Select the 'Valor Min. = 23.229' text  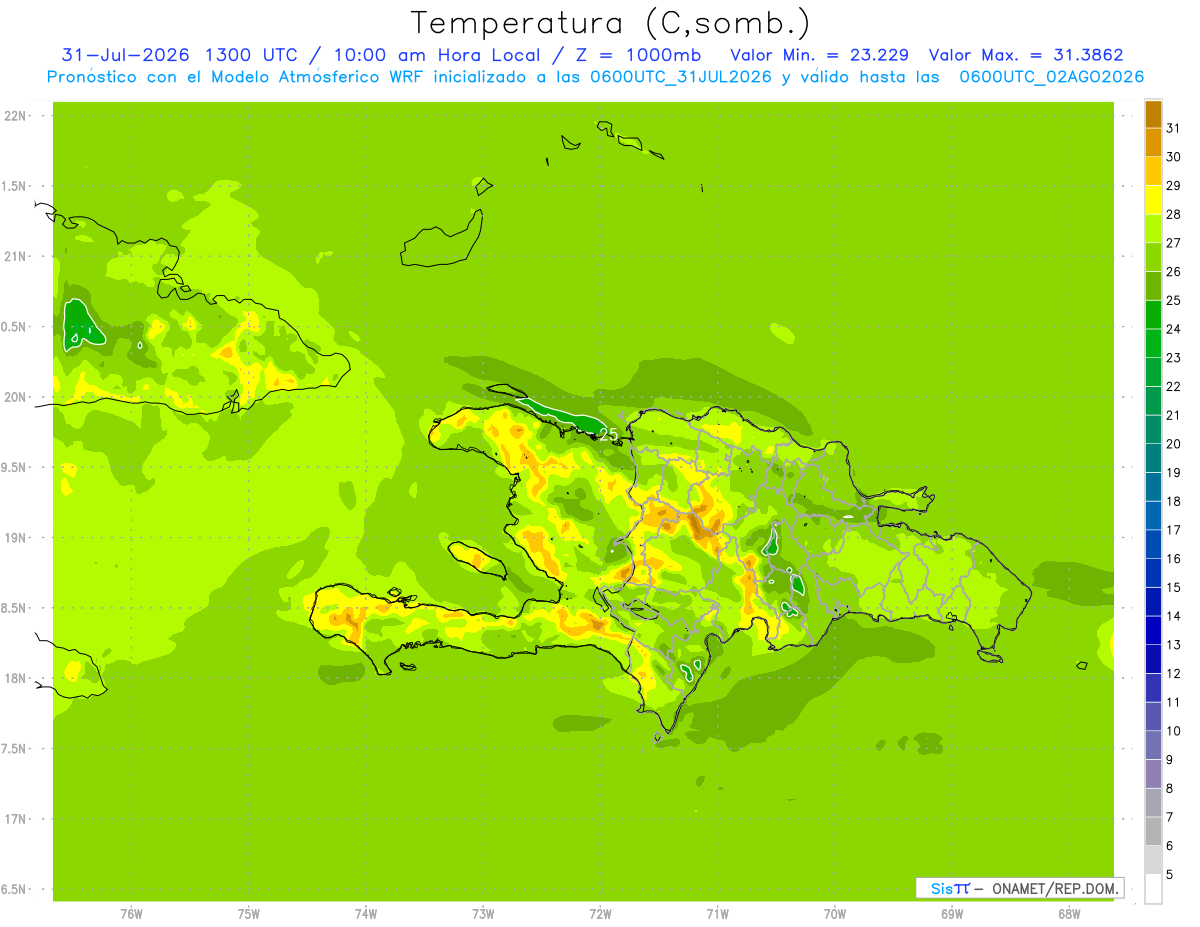click(x=819, y=55)
